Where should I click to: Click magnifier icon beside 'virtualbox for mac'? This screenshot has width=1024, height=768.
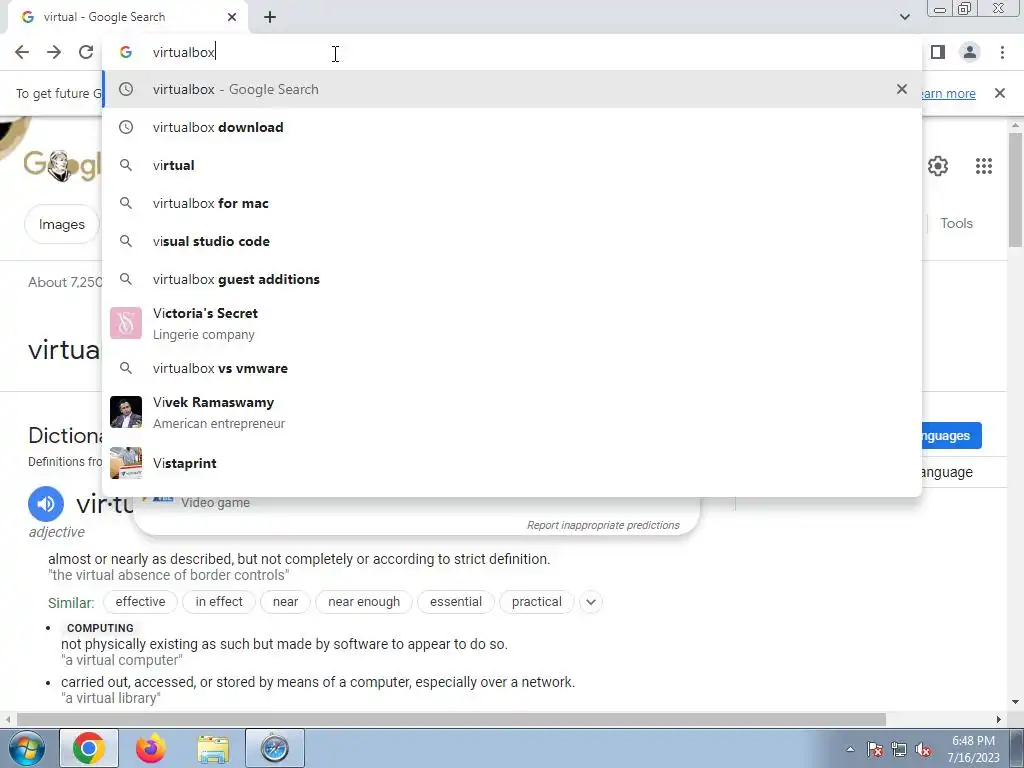point(126,203)
